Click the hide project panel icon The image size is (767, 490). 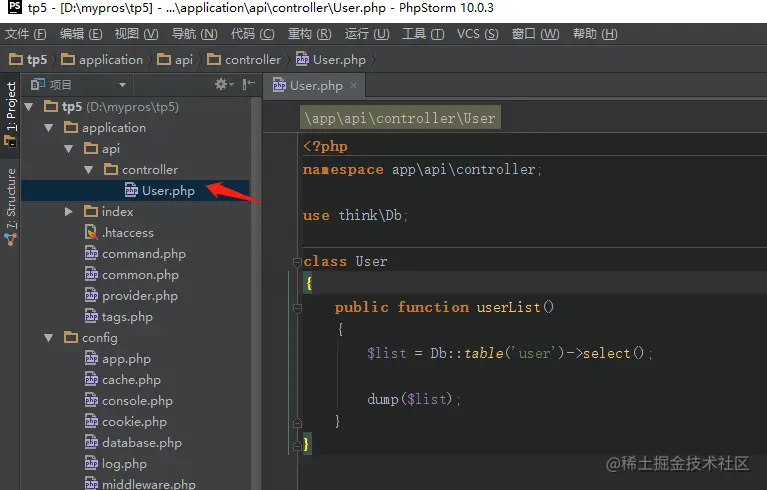click(x=248, y=85)
